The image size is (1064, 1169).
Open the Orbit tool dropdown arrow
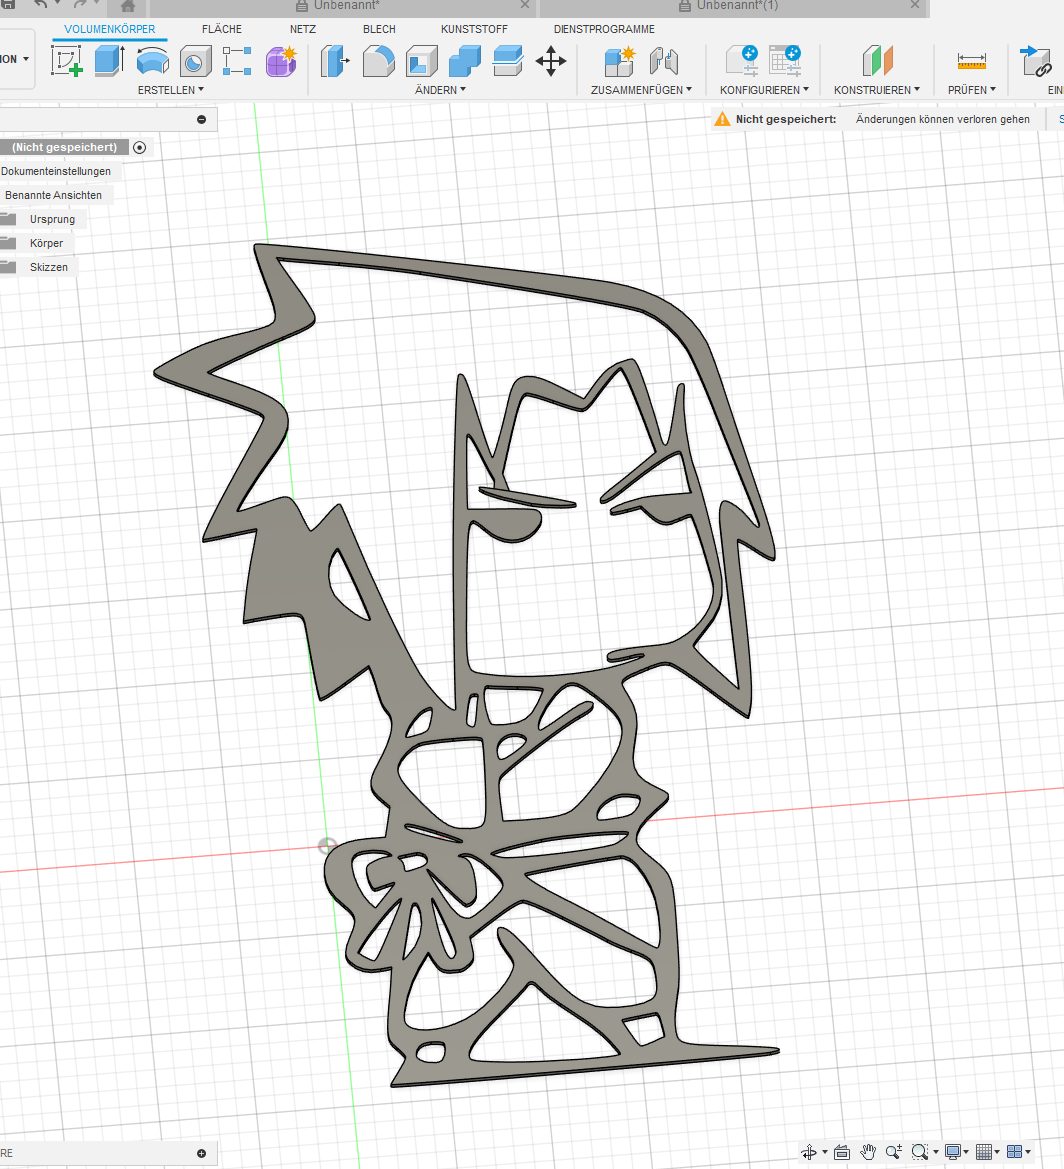tap(825, 1153)
